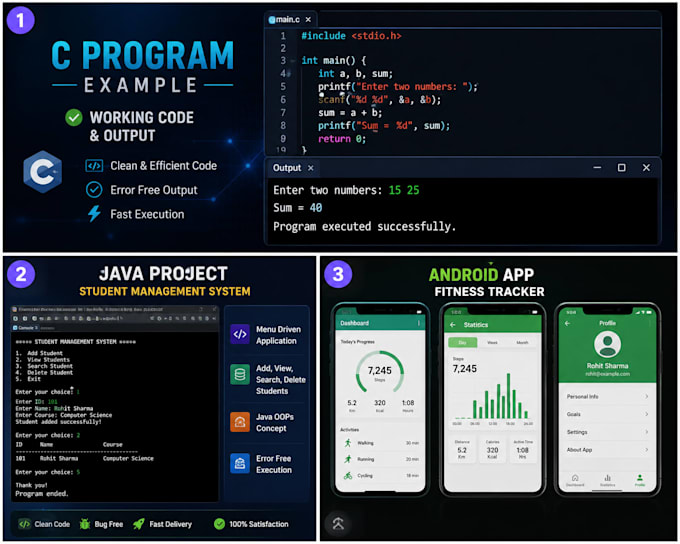Collapse the fold arrow at int main() line
The width and height of the screenshot is (680, 544).
pyautogui.click(x=293, y=61)
